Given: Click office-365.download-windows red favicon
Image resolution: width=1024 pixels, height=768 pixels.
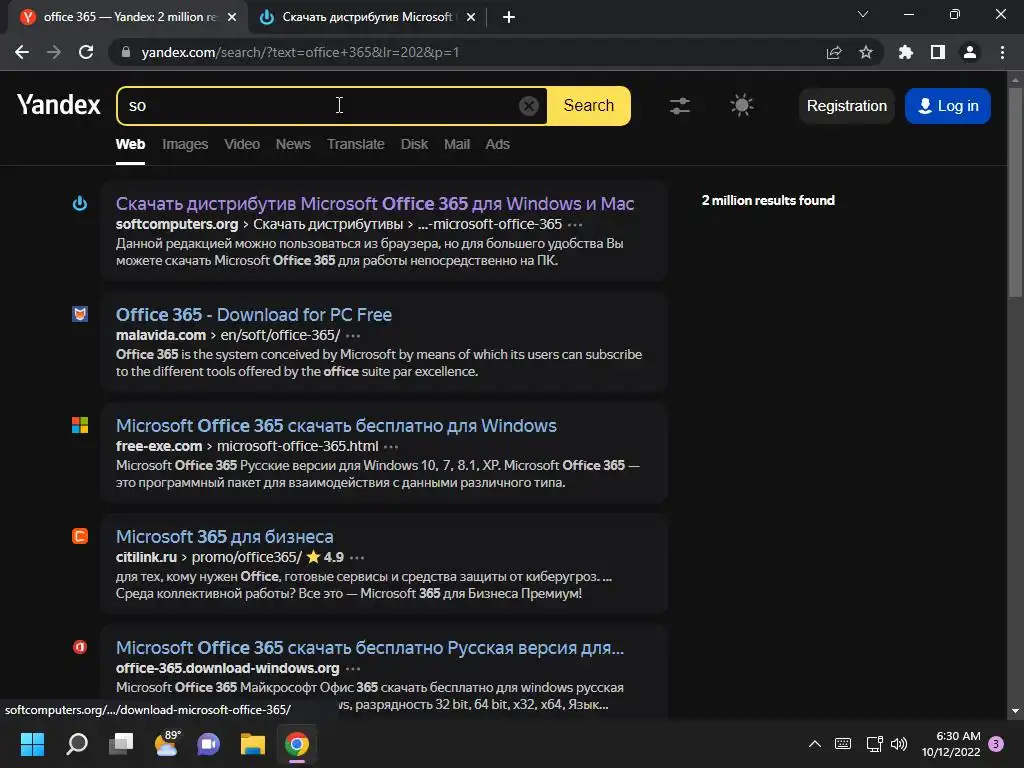Looking at the screenshot, I should pyautogui.click(x=80, y=647).
